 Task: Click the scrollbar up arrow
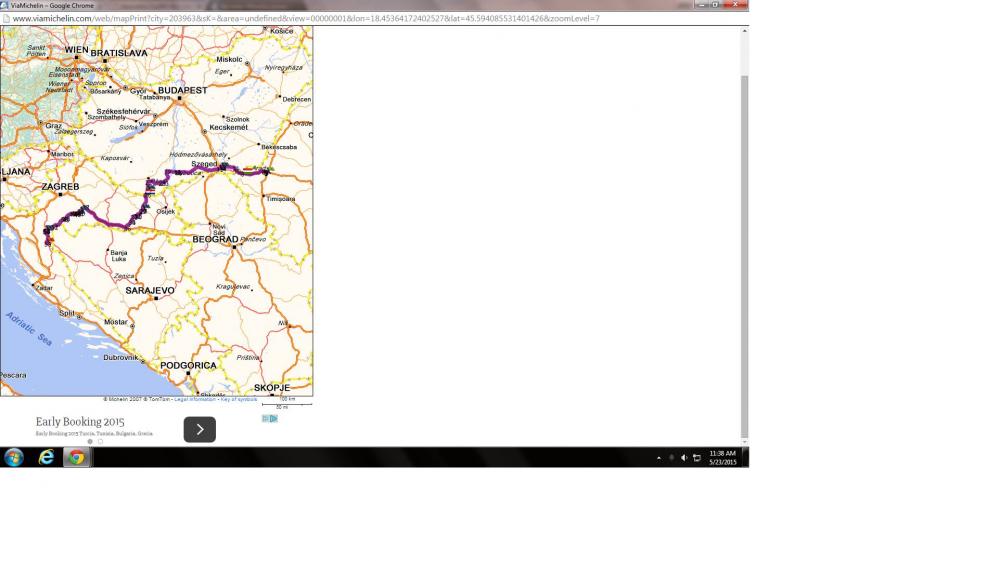tap(744, 31)
